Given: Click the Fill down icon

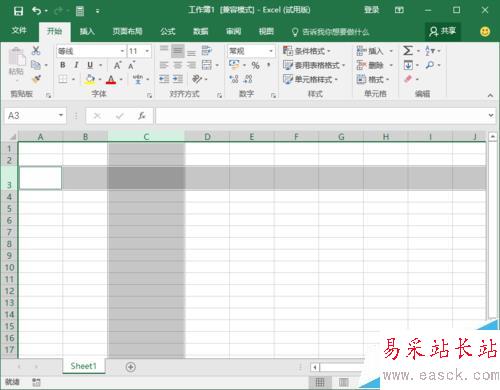Looking at the screenshot, I should [408, 65].
